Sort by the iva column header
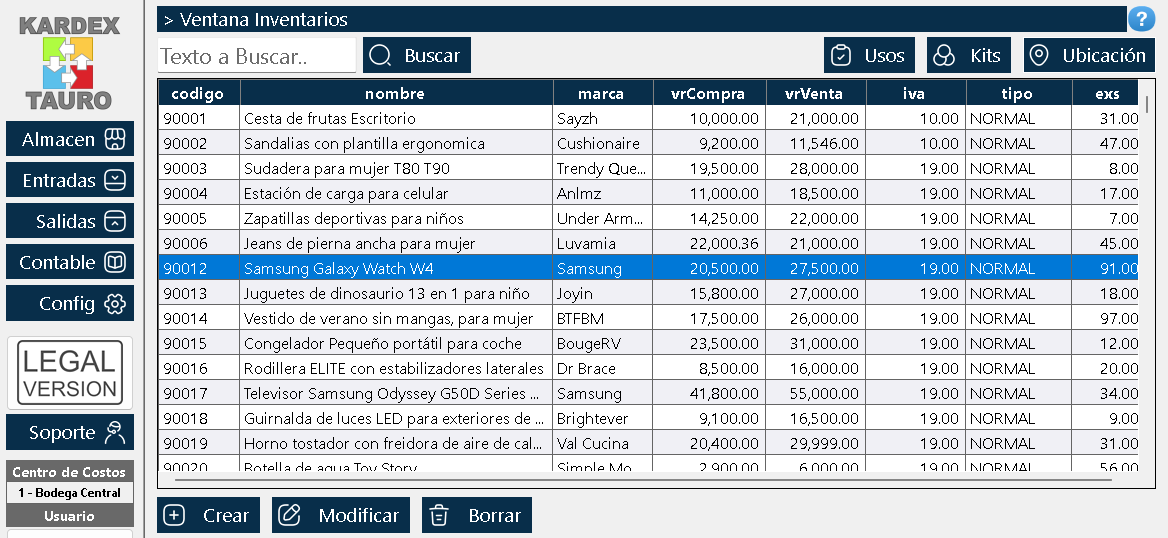The image size is (1168, 538). (x=915, y=93)
